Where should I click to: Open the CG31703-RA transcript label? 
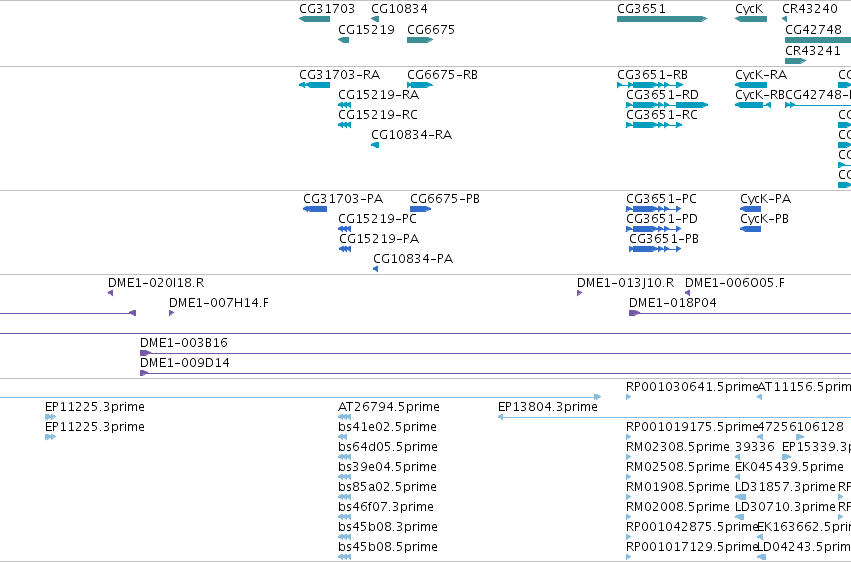point(340,75)
